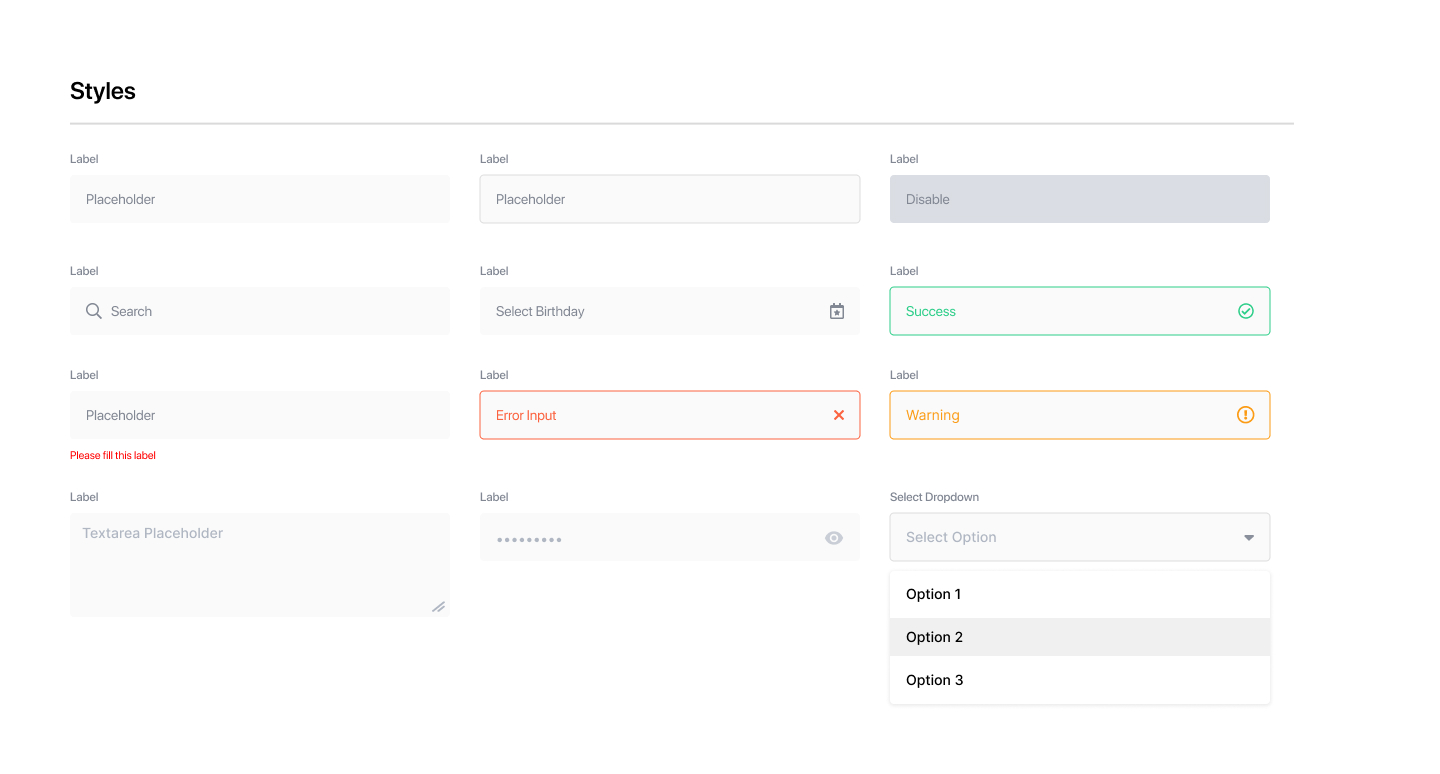Click the outlined Placeholder input field
This screenshot has width=1440, height=774.
click(x=670, y=199)
